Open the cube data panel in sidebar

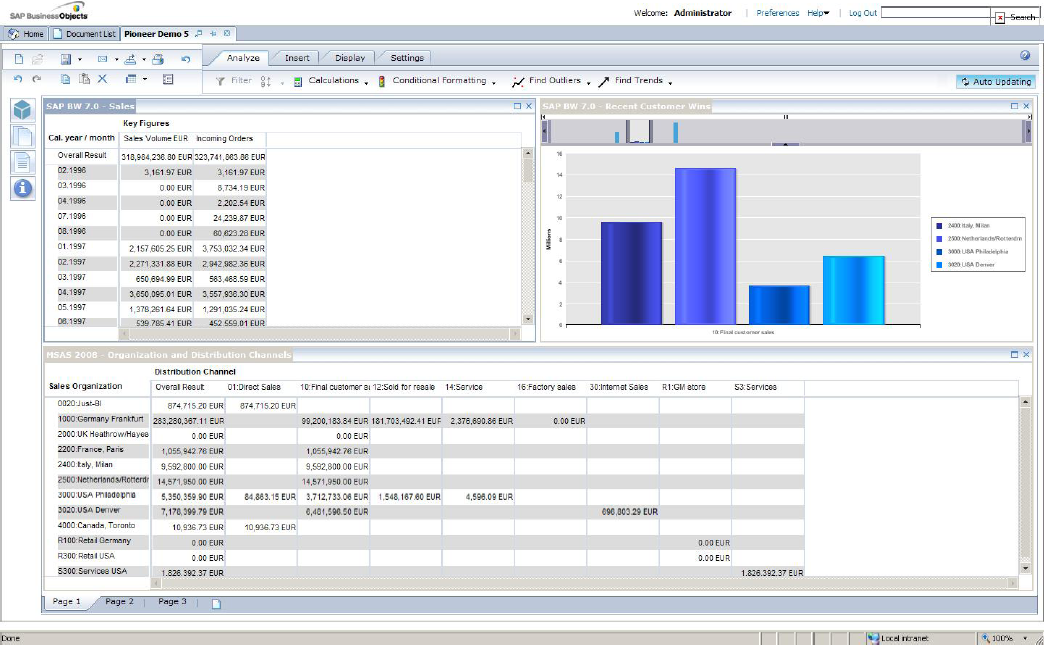[23, 110]
